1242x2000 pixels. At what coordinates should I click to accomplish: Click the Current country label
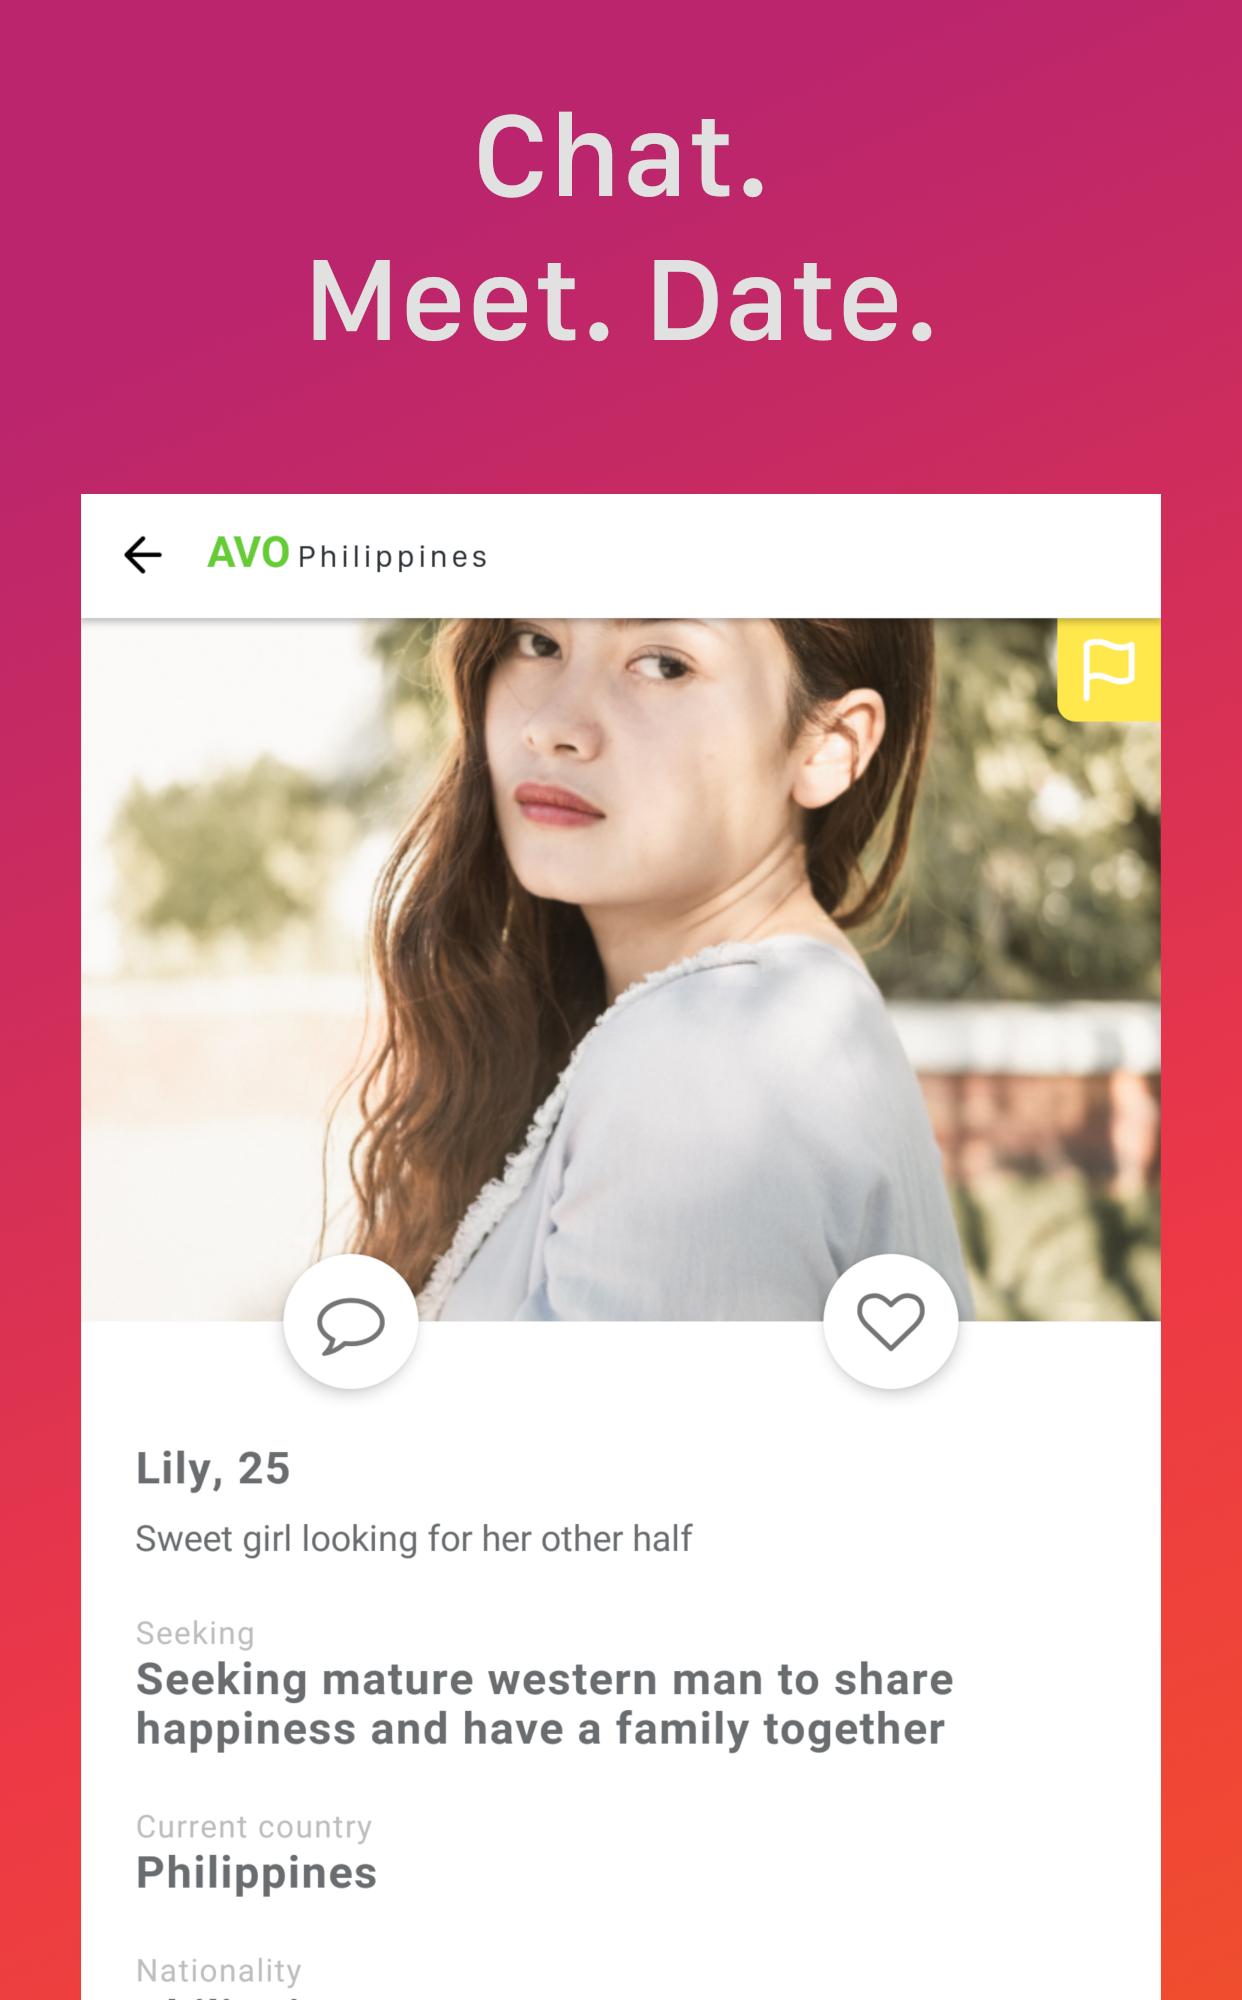pos(254,1827)
